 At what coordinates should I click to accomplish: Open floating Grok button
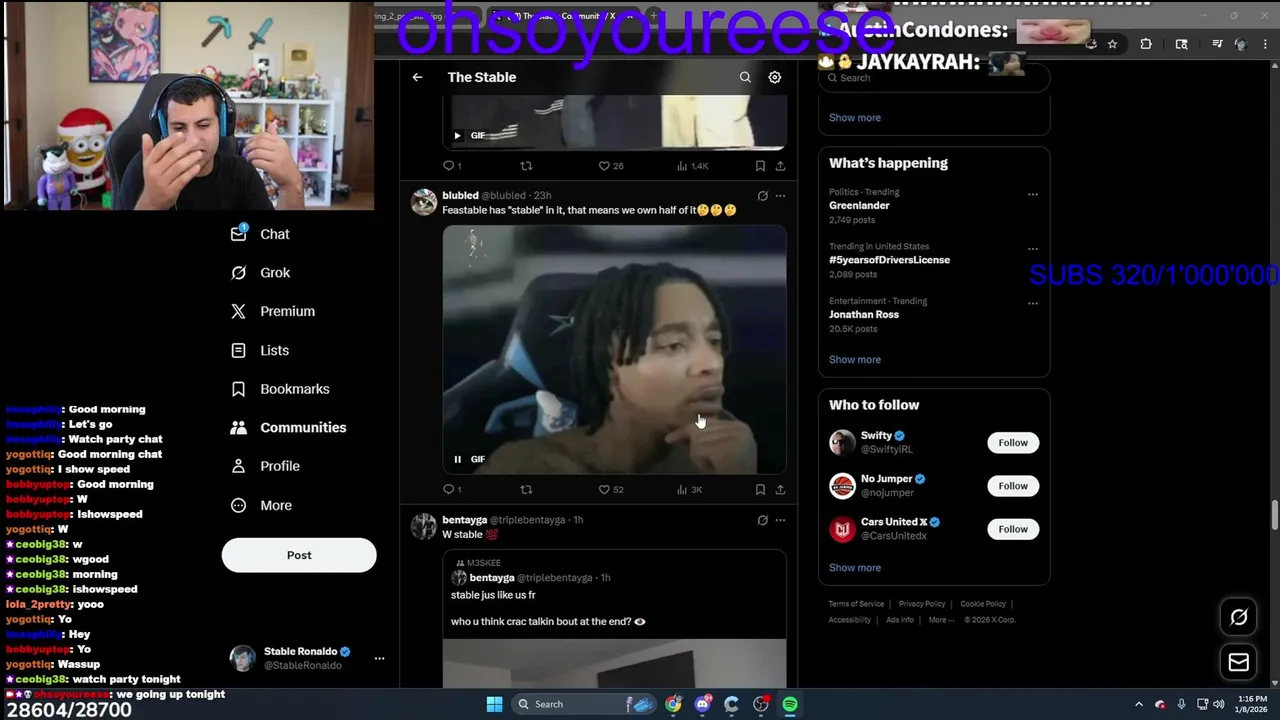(1239, 618)
